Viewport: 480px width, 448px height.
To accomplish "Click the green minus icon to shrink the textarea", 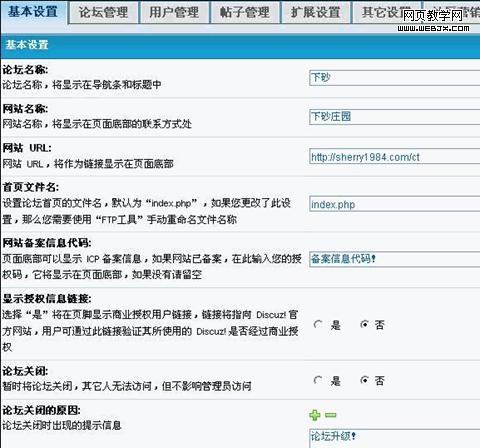I will coord(331,415).
